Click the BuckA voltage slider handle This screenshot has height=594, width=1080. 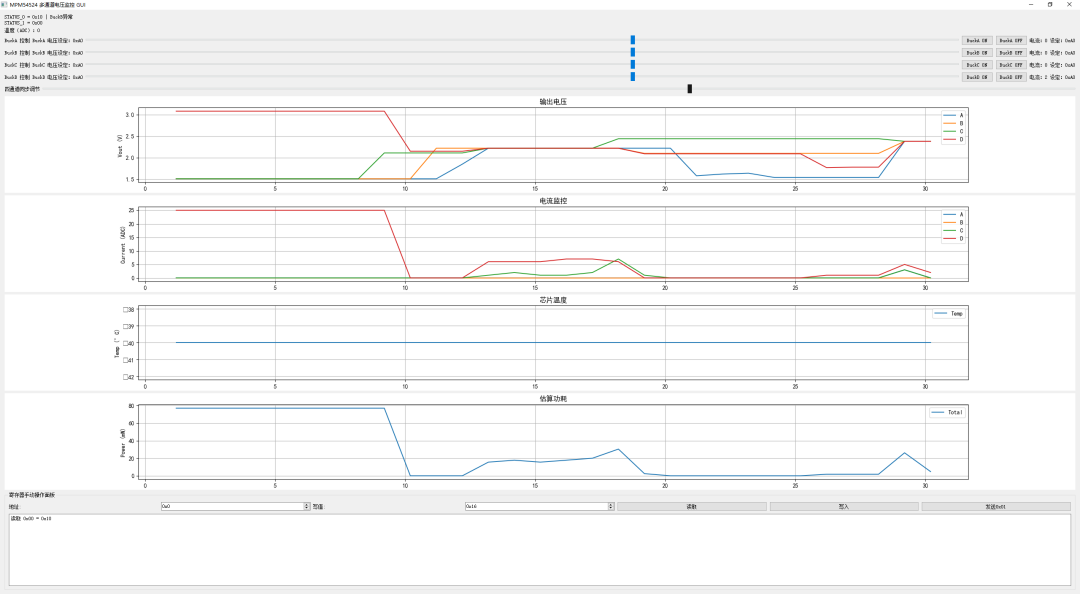click(632, 40)
